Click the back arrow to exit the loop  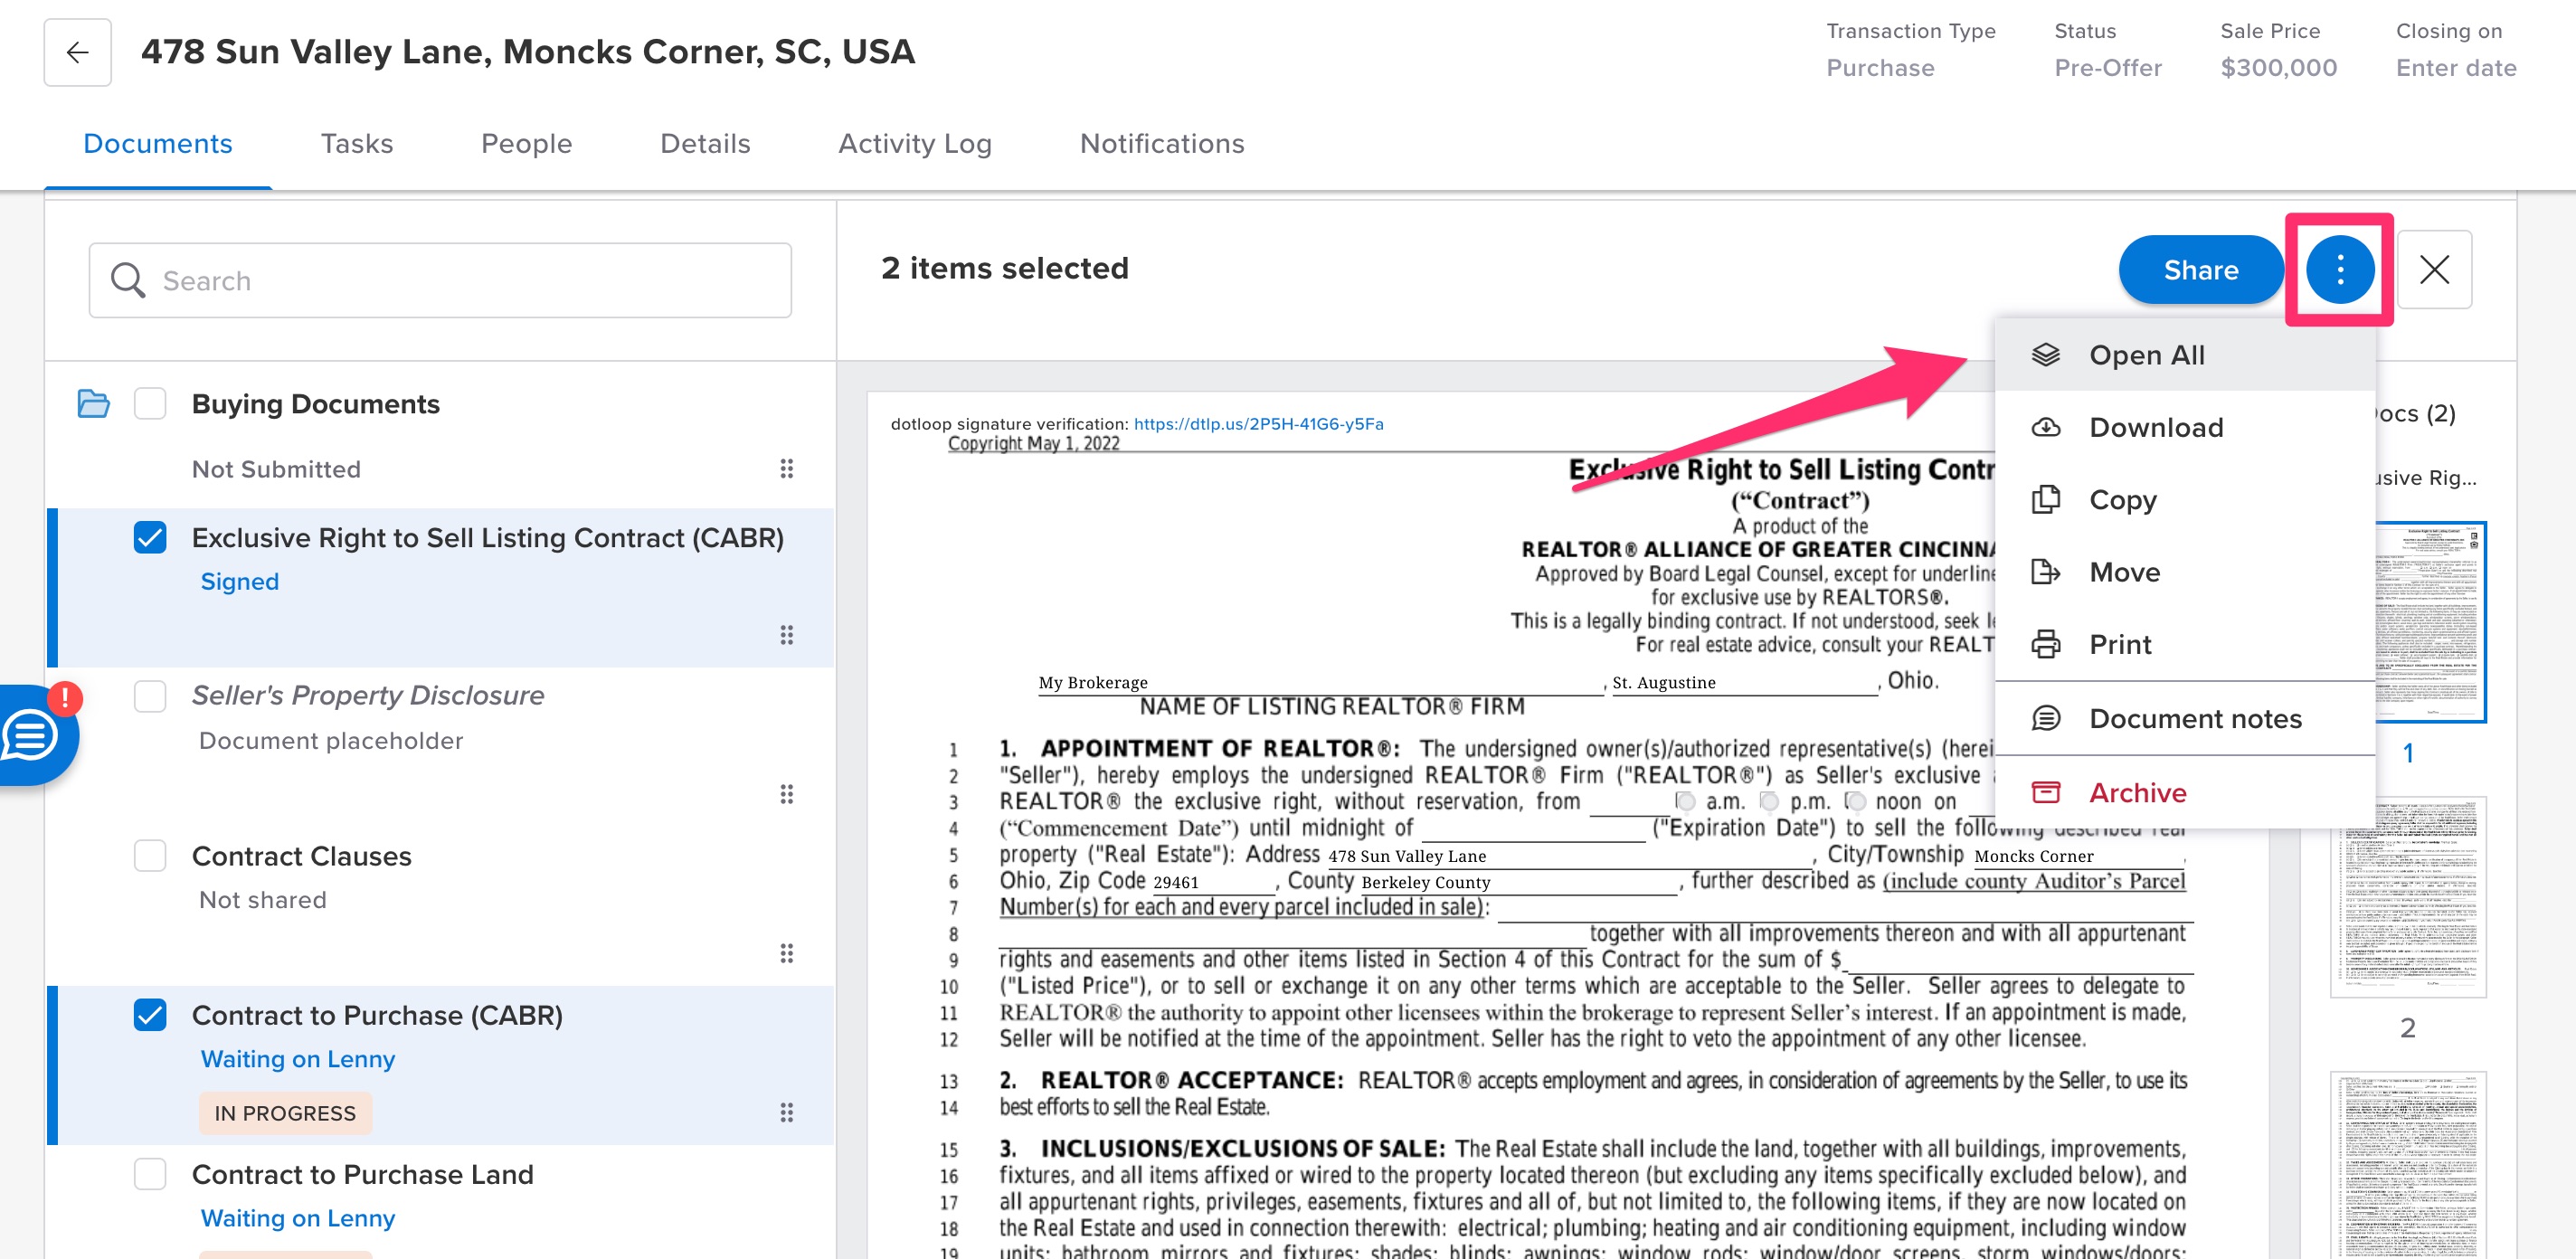tap(77, 52)
